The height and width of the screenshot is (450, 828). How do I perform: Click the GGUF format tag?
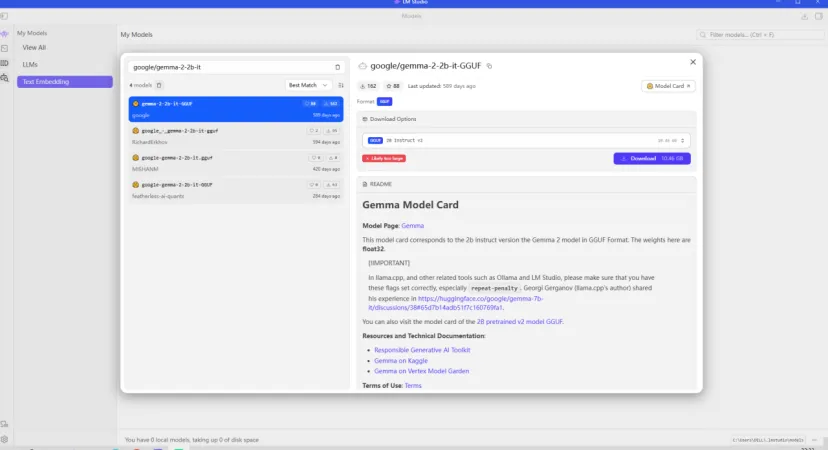point(384,101)
